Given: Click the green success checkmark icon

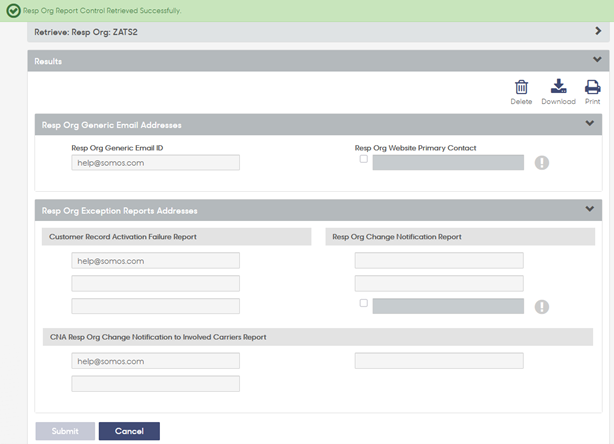Looking at the screenshot, I should pyautogui.click(x=13, y=11).
